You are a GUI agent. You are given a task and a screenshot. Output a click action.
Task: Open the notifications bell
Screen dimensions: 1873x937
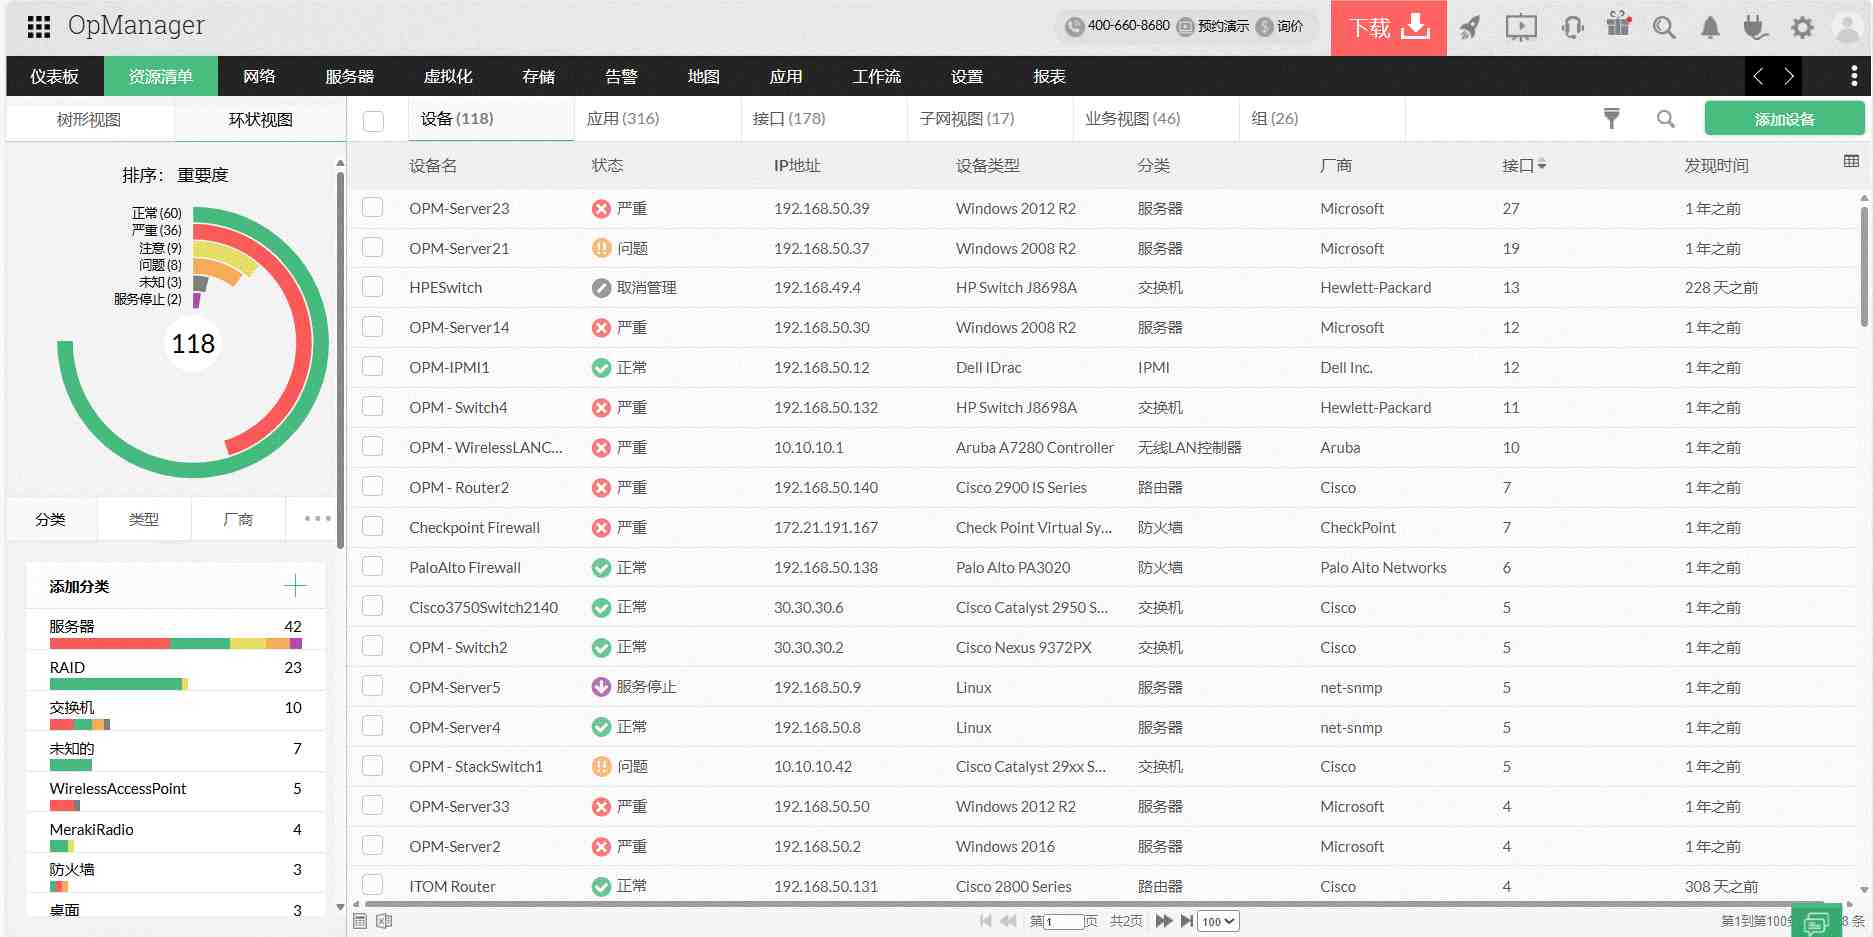[1709, 27]
